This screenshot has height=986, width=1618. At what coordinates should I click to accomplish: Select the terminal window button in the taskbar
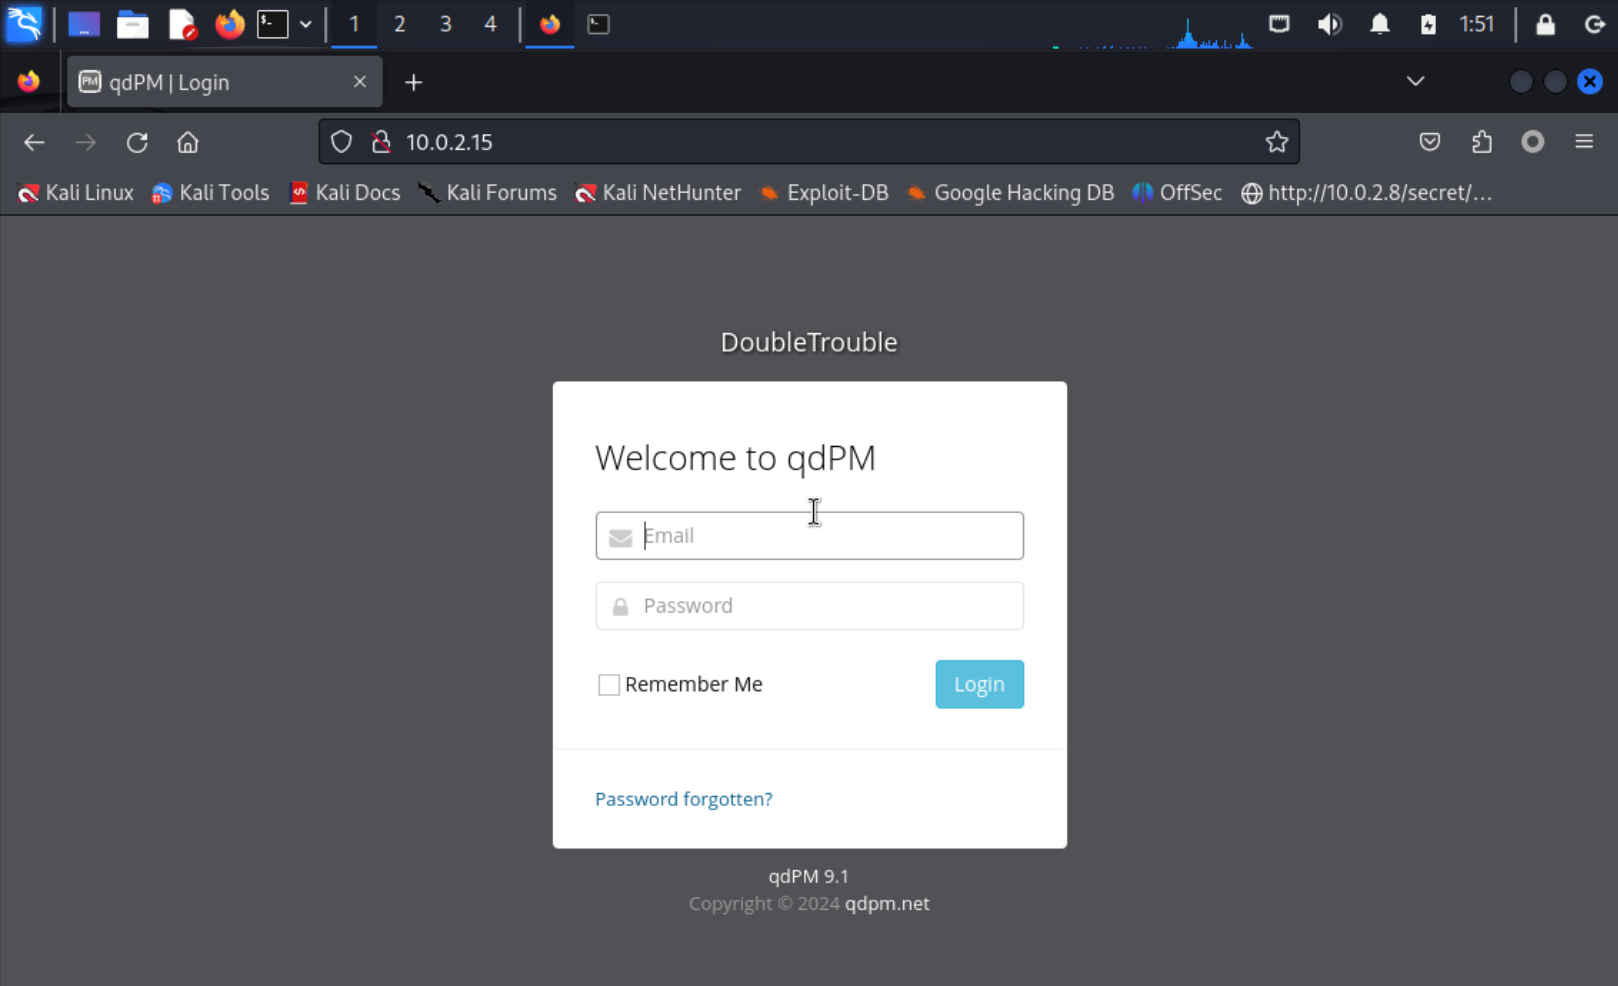(x=598, y=24)
